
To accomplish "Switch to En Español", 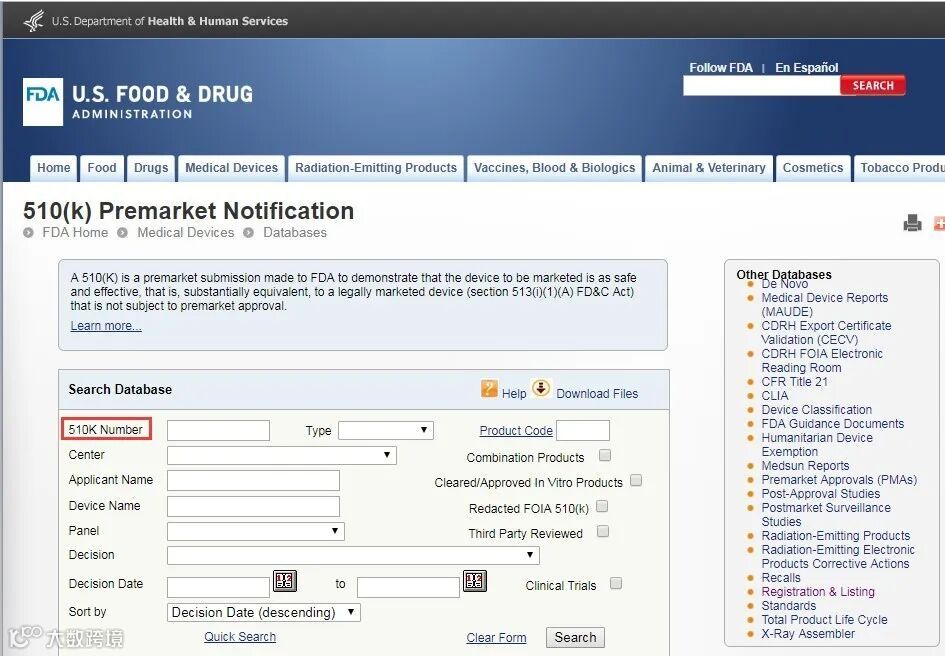I will click(x=806, y=68).
